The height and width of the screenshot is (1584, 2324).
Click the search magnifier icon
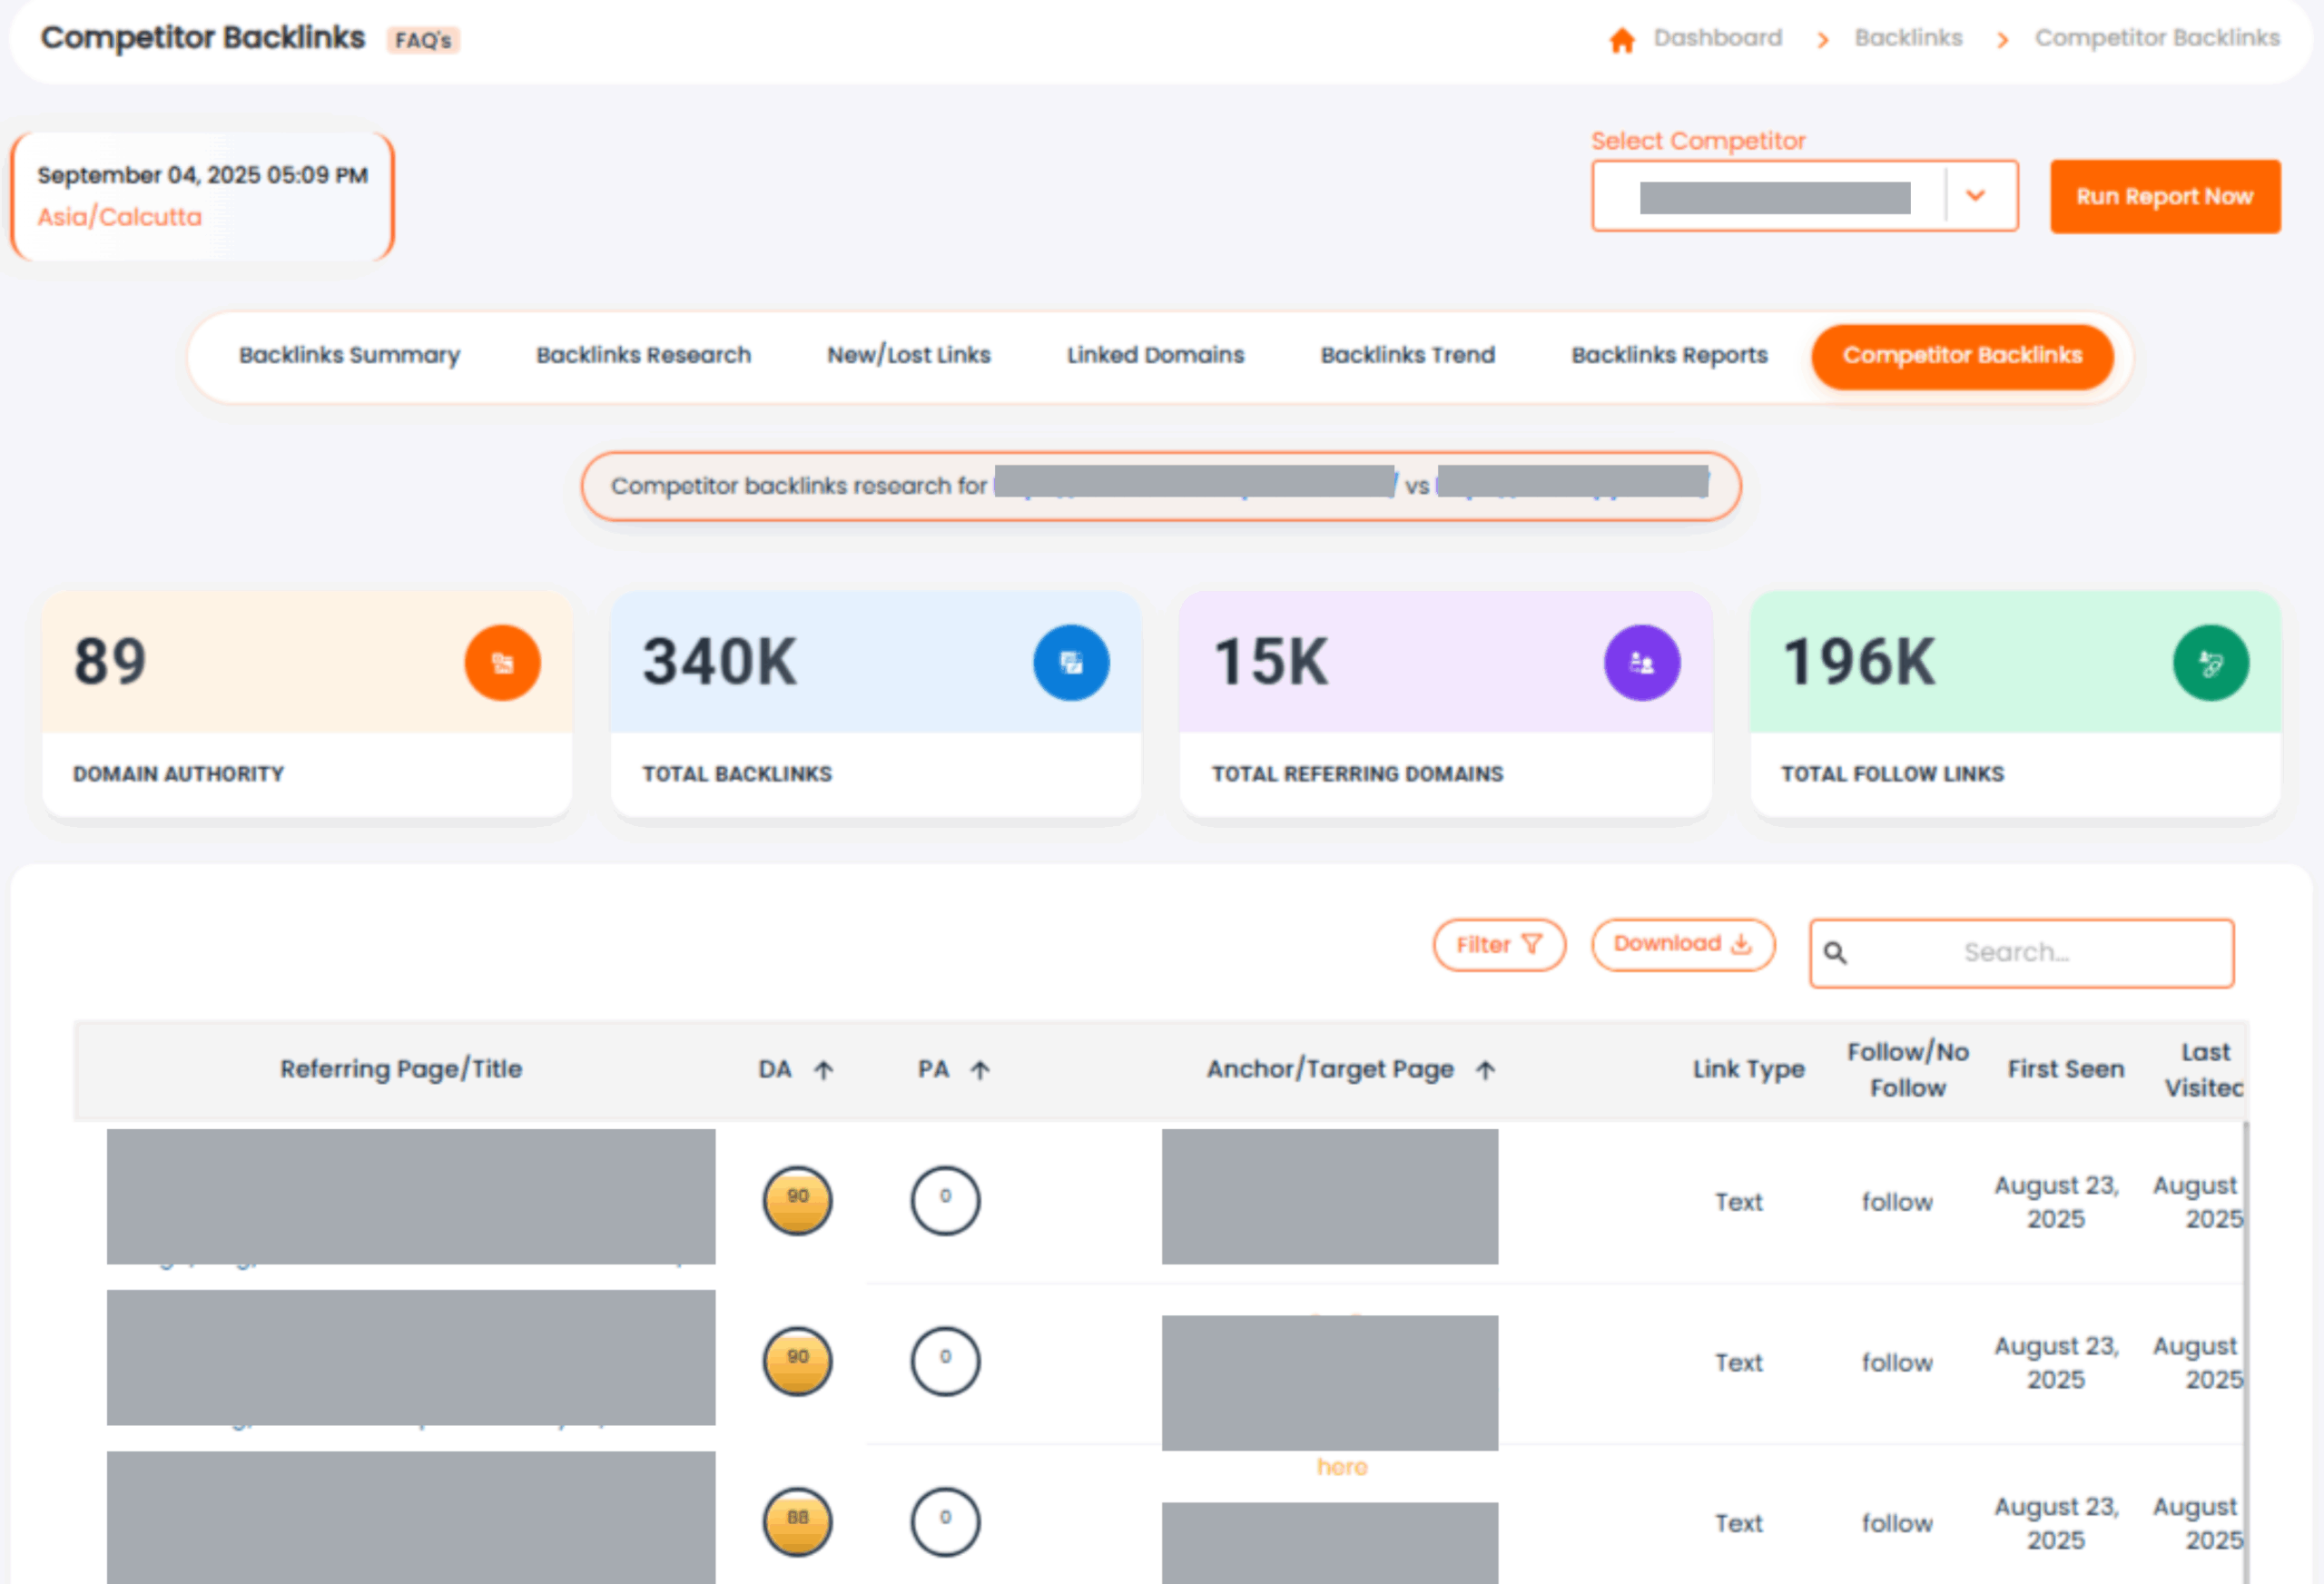pos(1835,953)
